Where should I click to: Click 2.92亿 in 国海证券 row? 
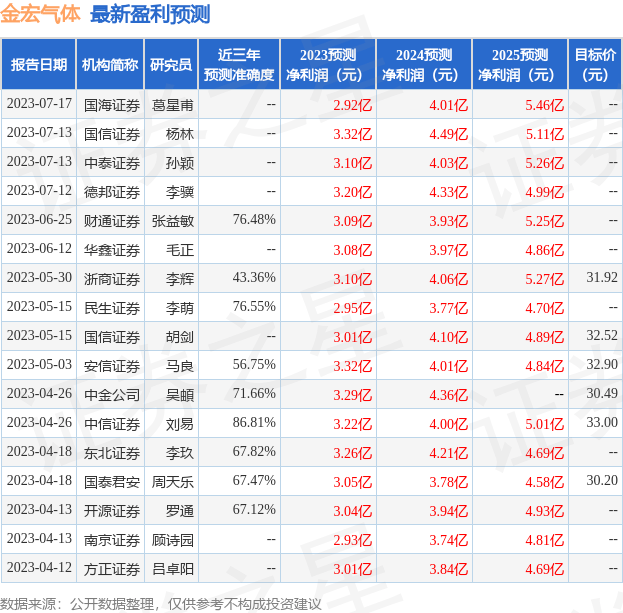[x=352, y=105]
